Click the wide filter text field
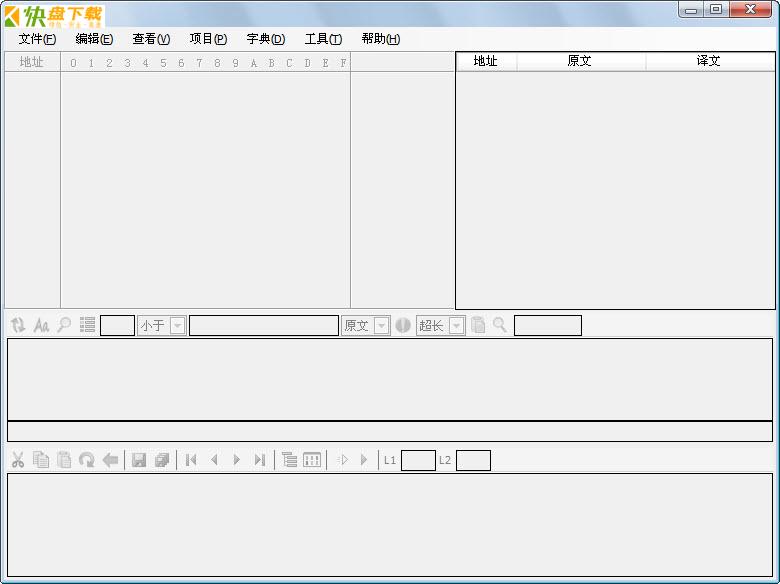This screenshot has height=584, width=780. [x=264, y=325]
